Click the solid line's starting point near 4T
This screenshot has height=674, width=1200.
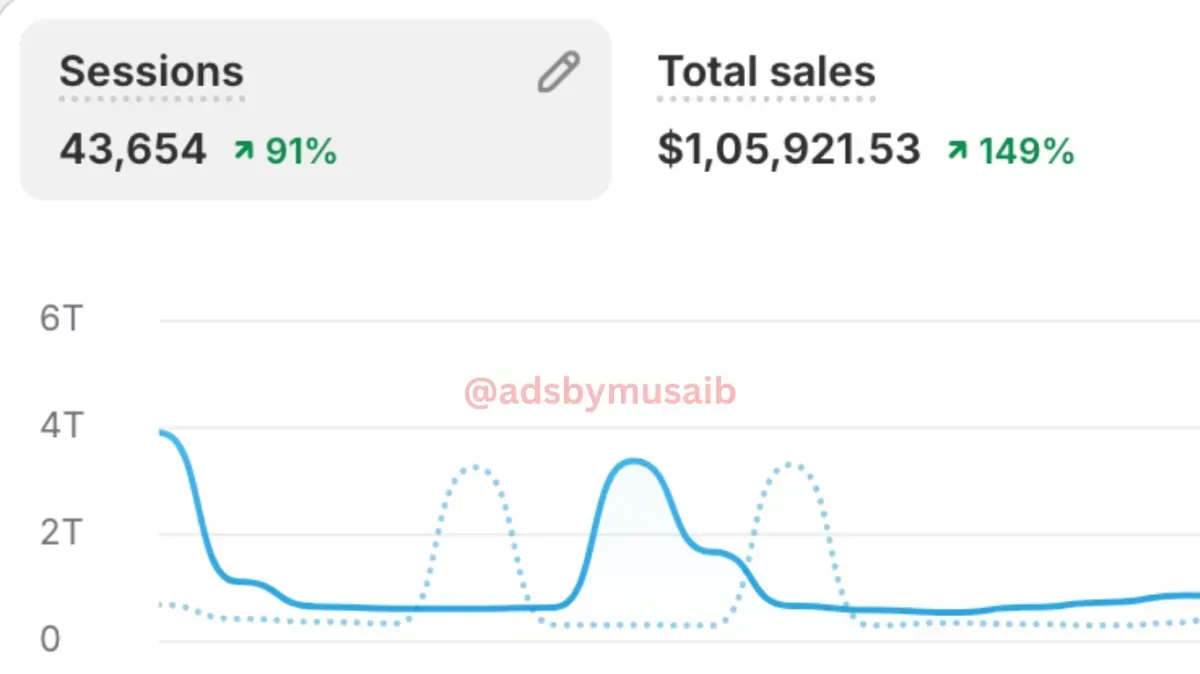[x=163, y=432]
